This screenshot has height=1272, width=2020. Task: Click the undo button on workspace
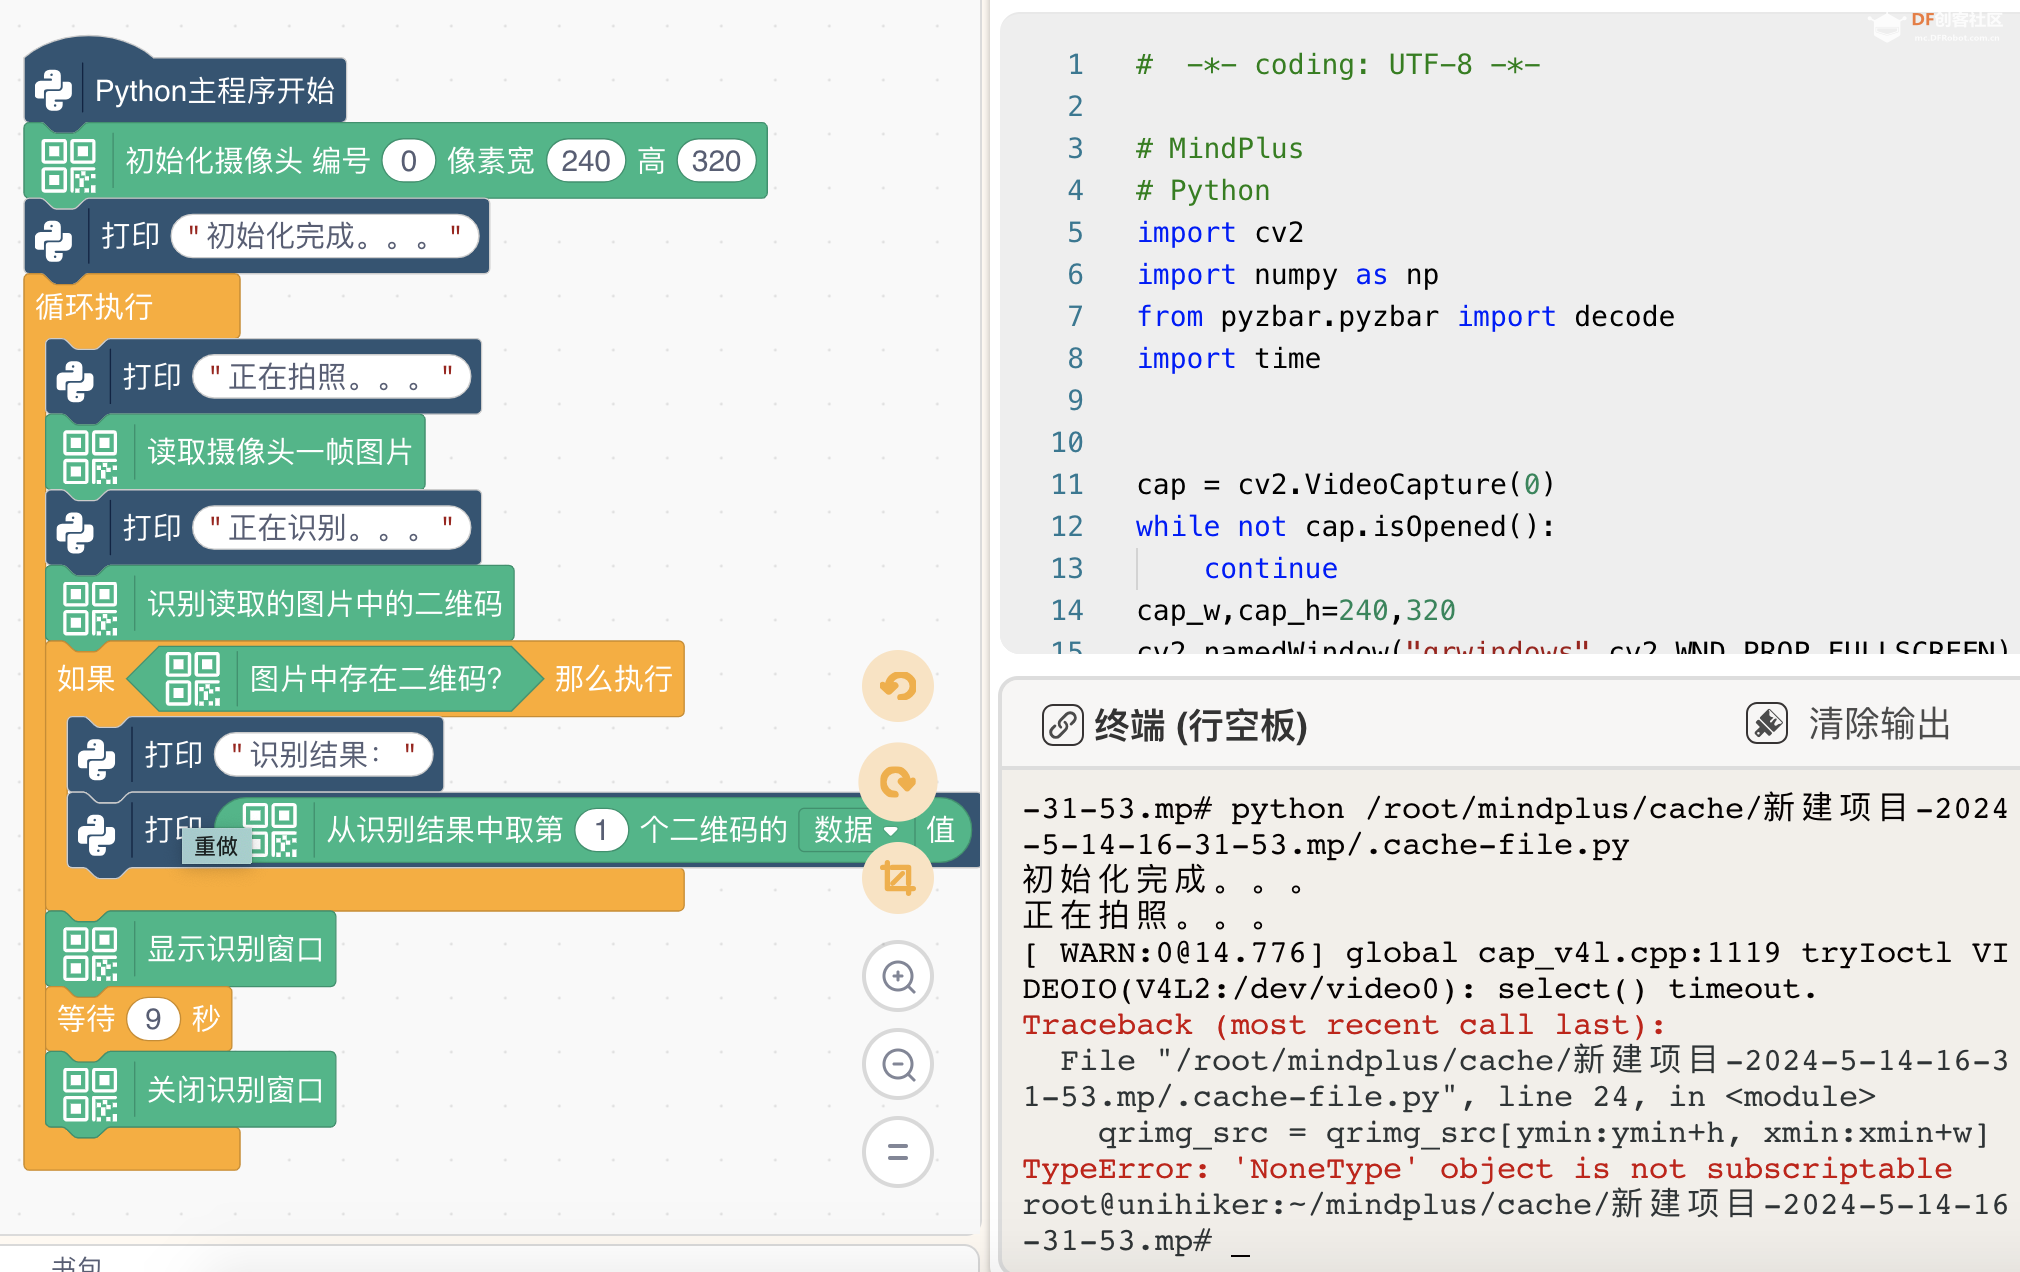coord(898,686)
